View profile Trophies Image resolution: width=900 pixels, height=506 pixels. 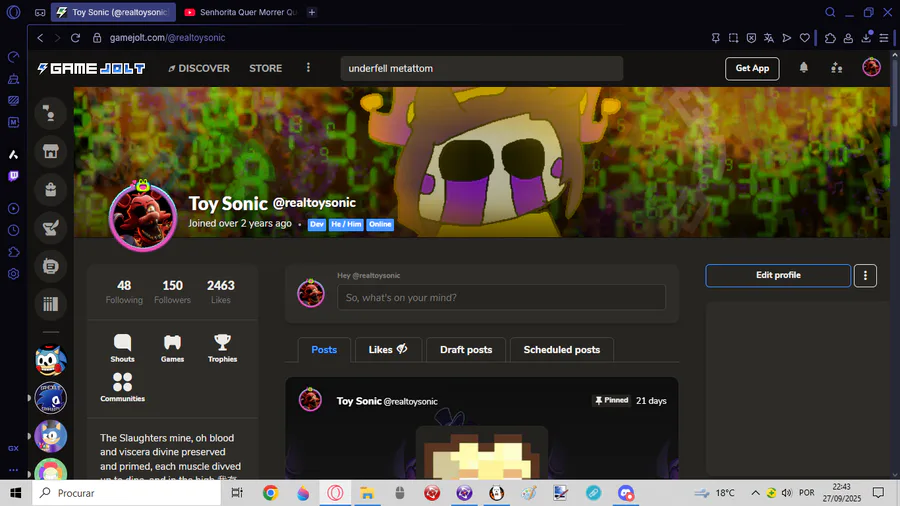[x=222, y=348]
